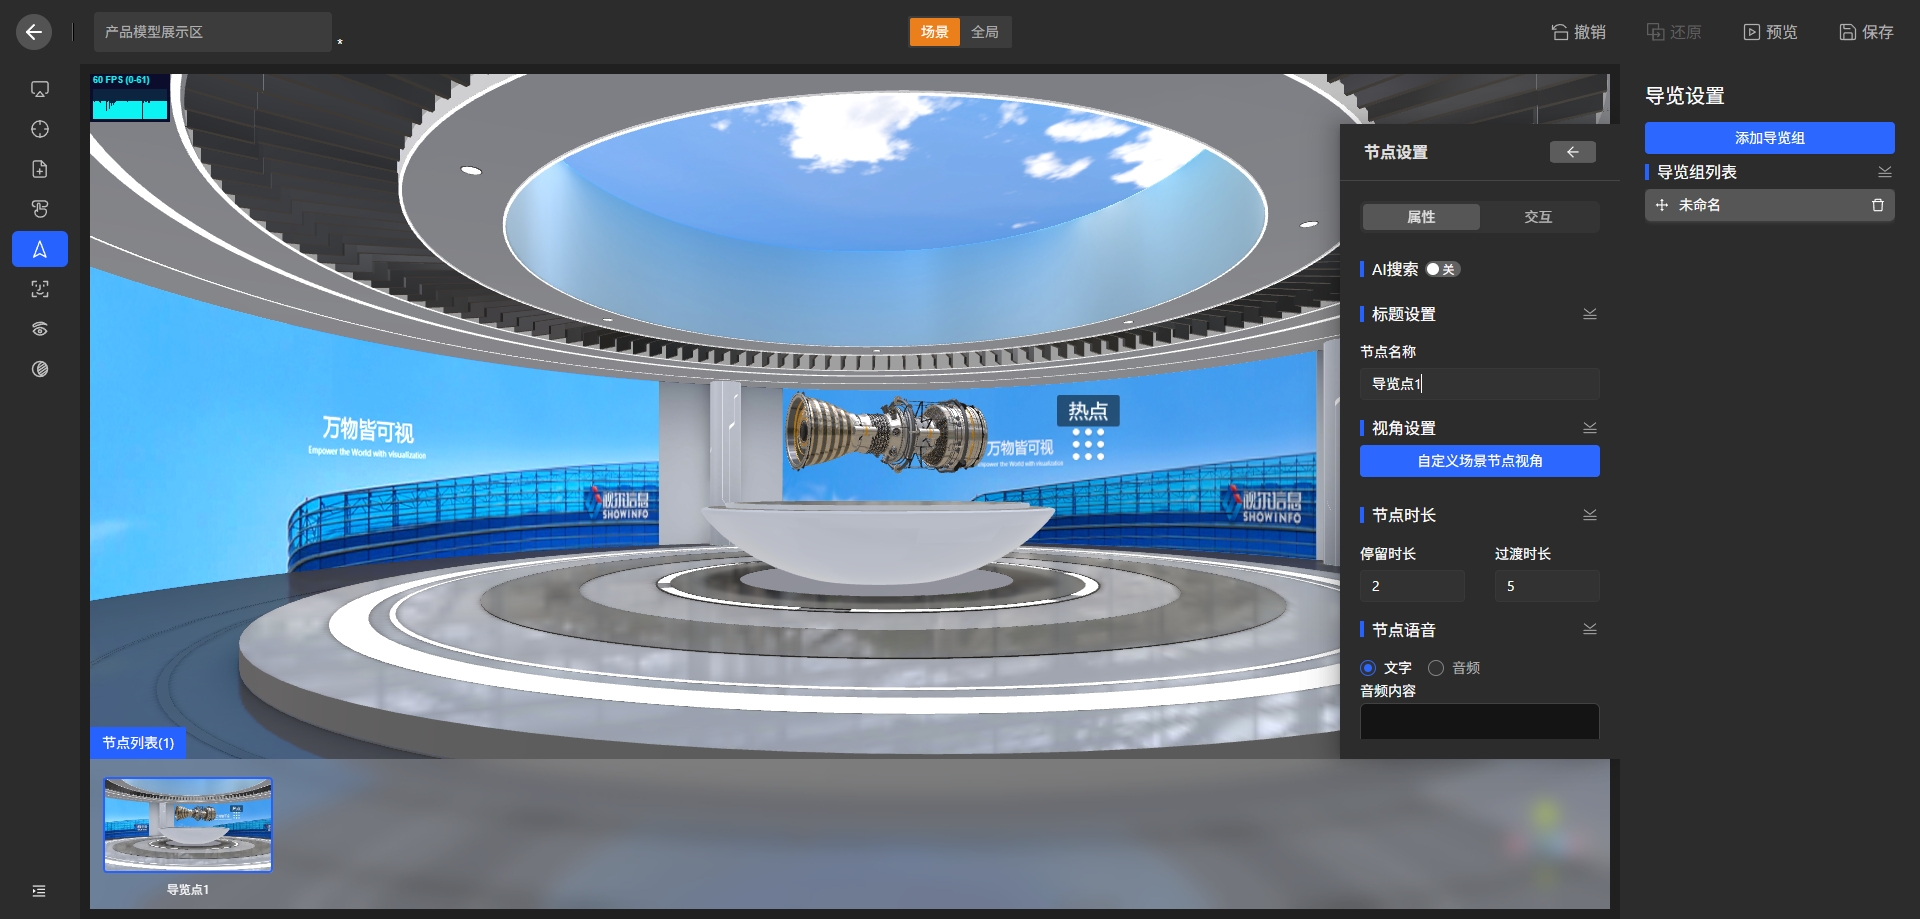Toggle the AI搜索 switch
This screenshot has height=919, width=1920.
(1442, 269)
